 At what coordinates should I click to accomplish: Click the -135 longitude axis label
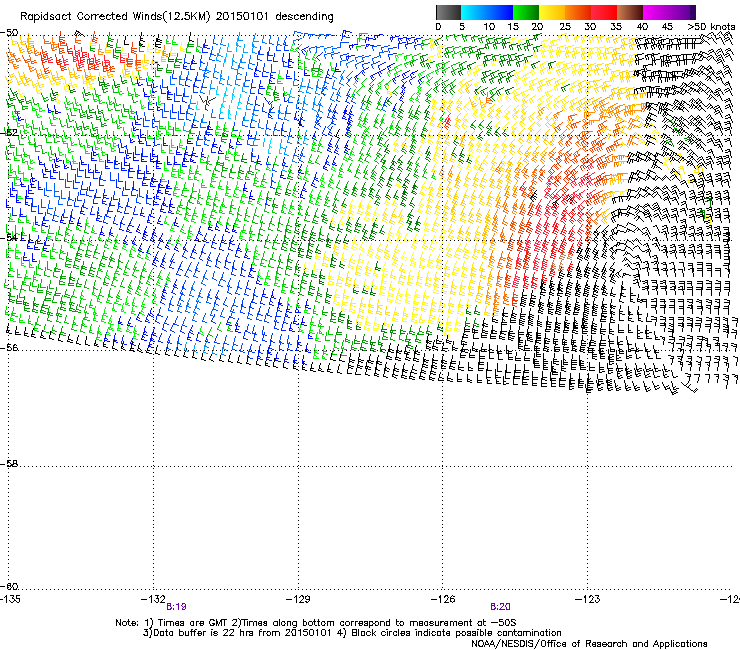point(10,599)
